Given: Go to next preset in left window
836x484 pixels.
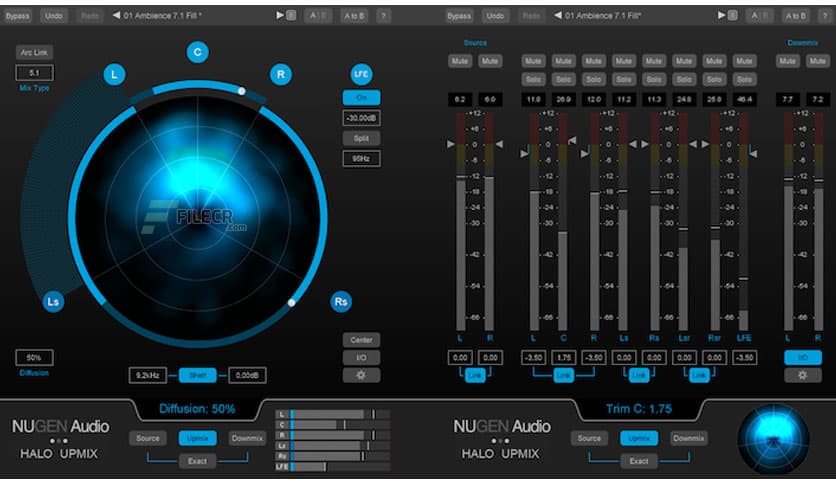Looking at the screenshot, I should tap(280, 15).
